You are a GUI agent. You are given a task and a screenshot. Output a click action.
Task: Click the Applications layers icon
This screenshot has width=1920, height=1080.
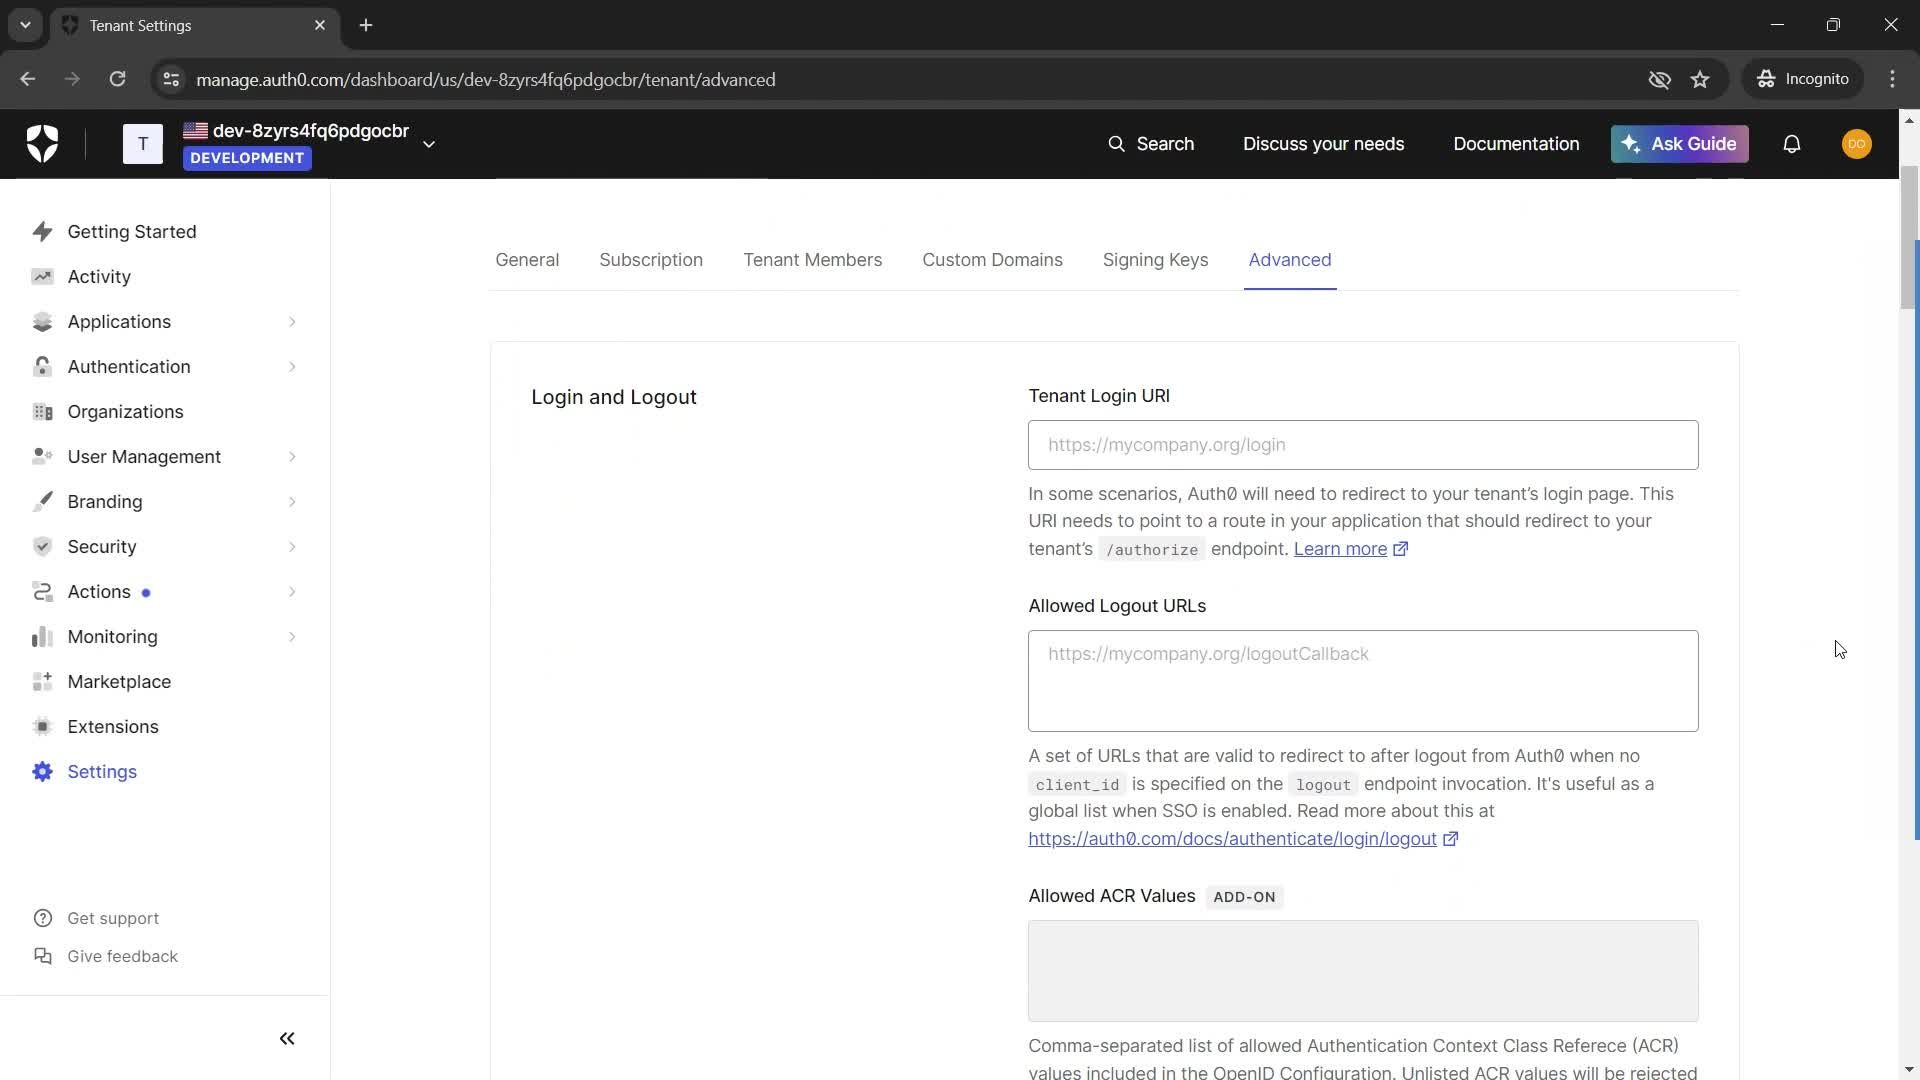point(42,321)
